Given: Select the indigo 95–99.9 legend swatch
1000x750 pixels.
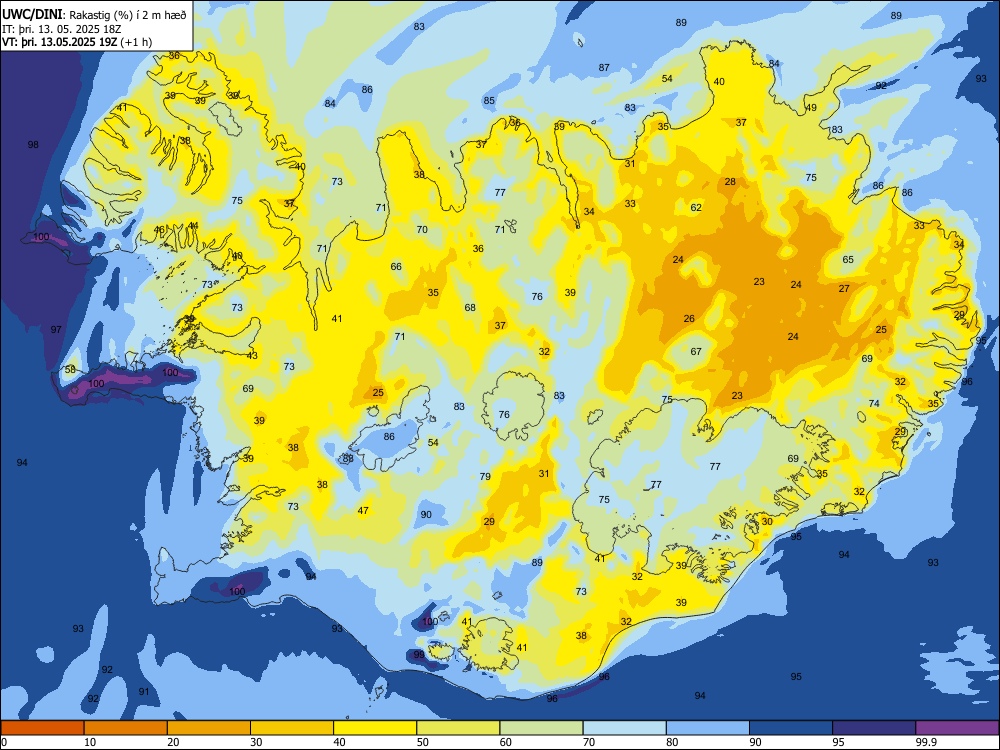Looking at the screenshot, I should (874, 728).
